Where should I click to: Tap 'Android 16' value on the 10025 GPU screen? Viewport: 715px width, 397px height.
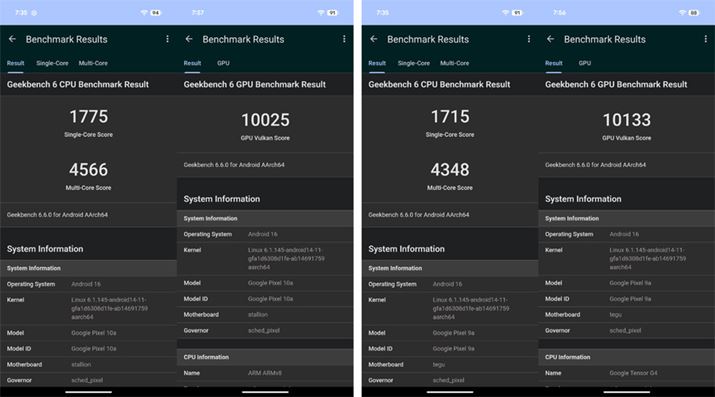point(263,234)
